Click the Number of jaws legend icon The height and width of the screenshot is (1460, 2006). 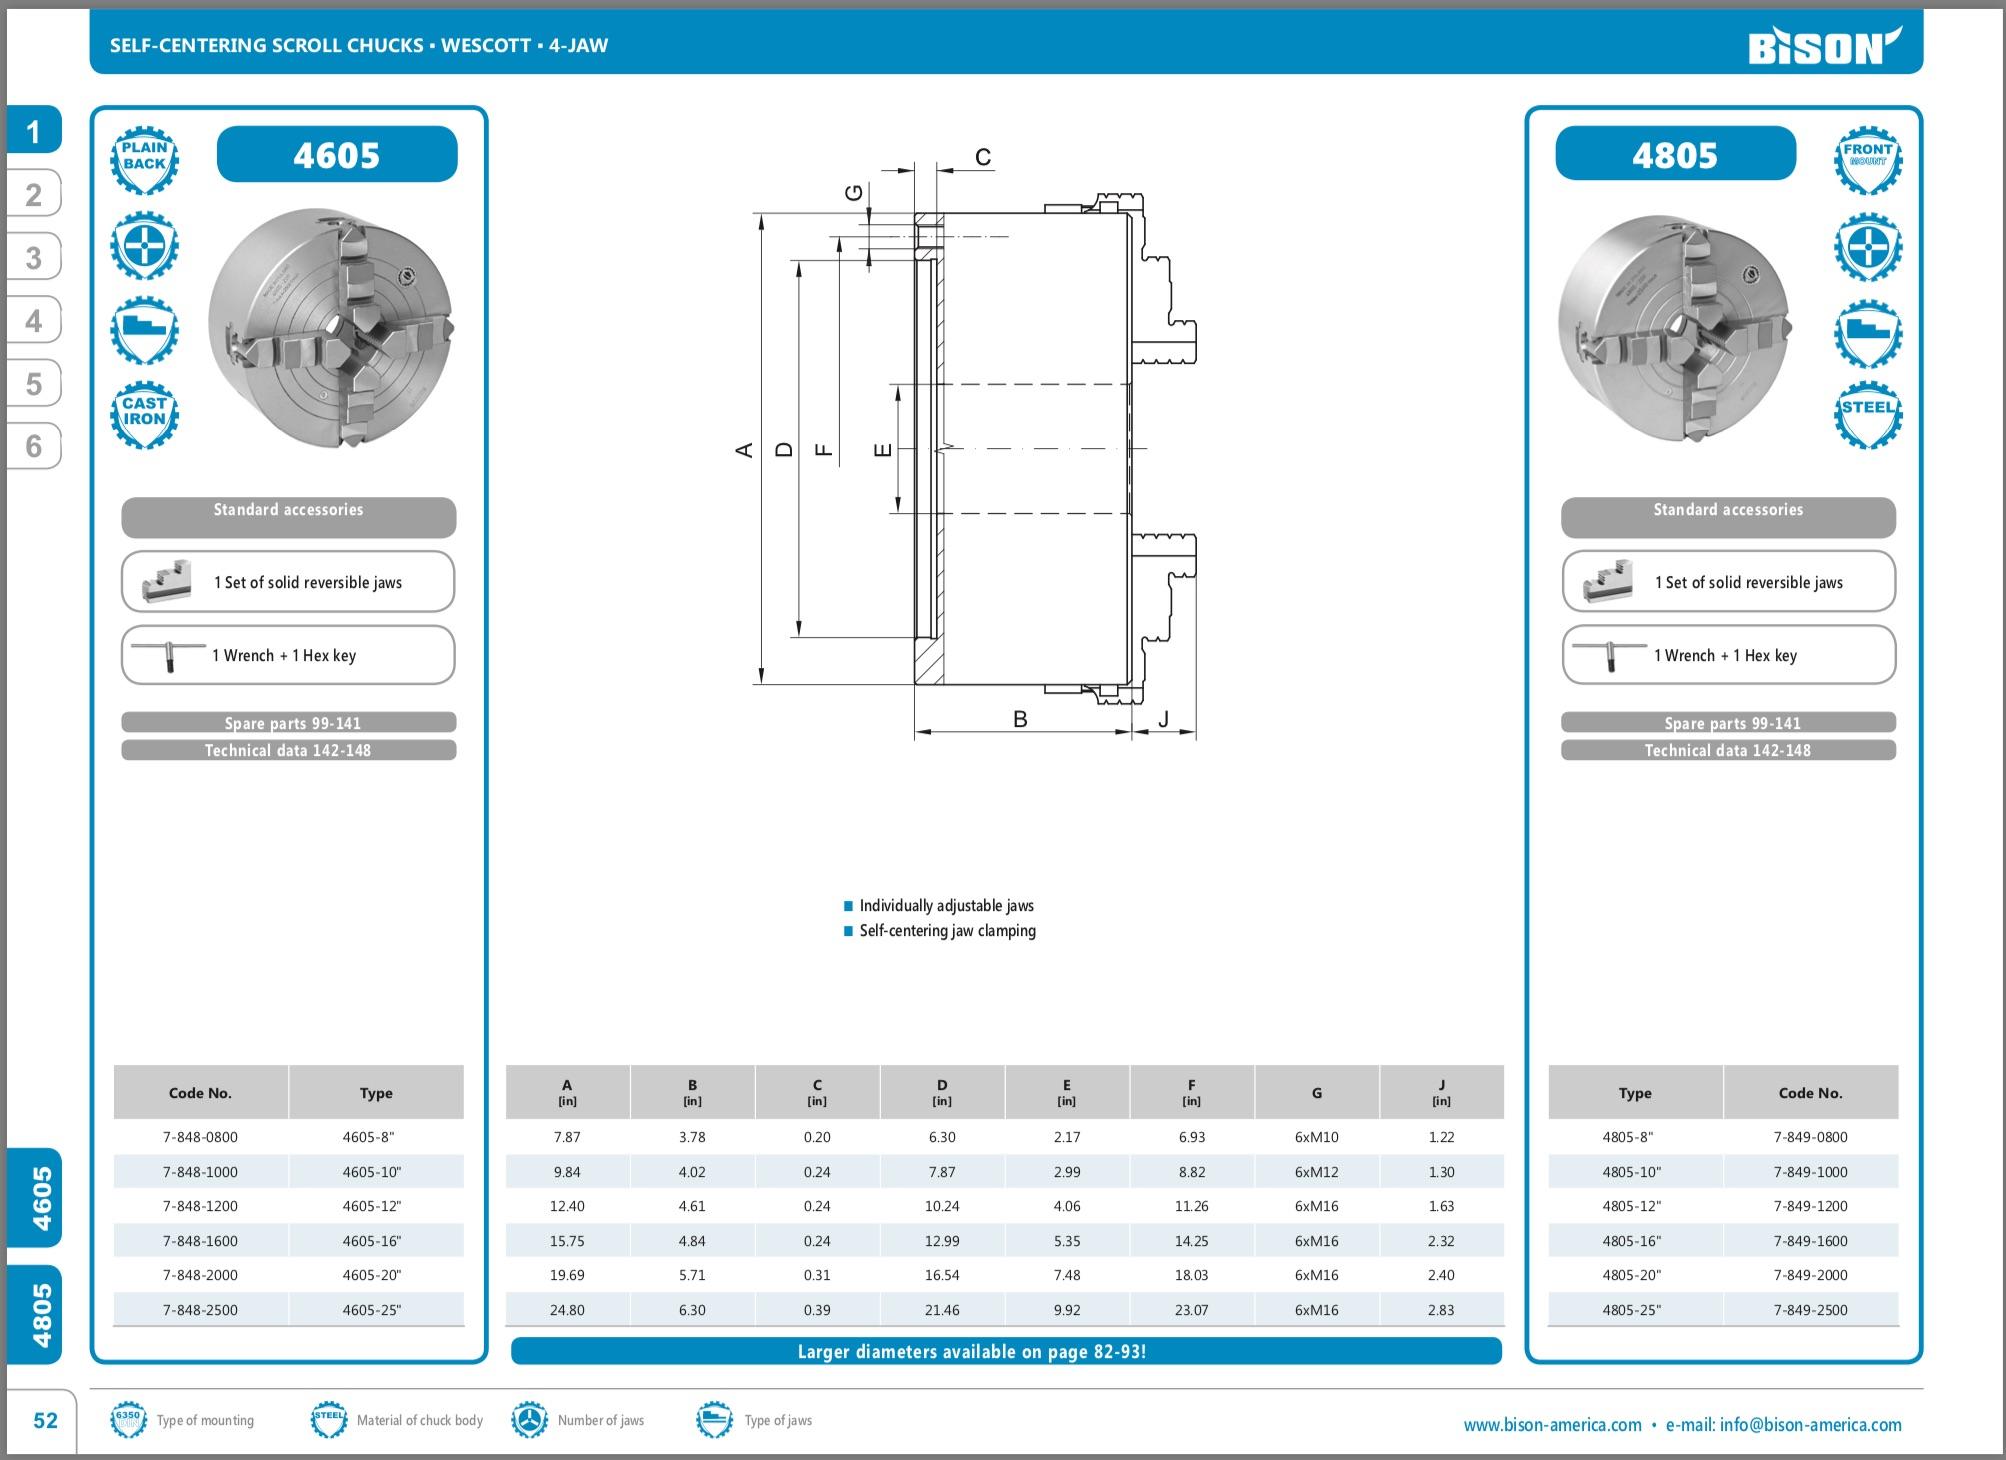point(529,1420)
